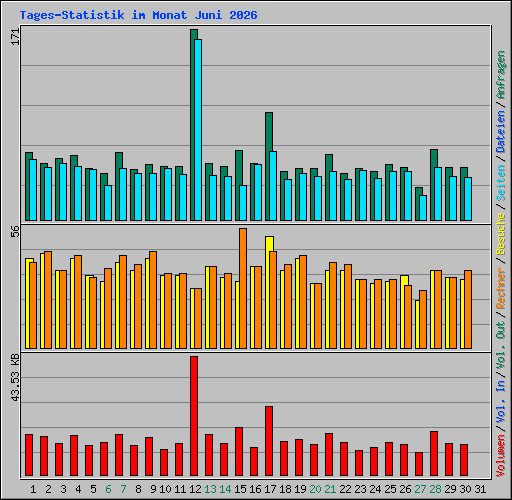512x500 pixels.
Task: Click the x-axis day label '8'
Action: (138, 489)
